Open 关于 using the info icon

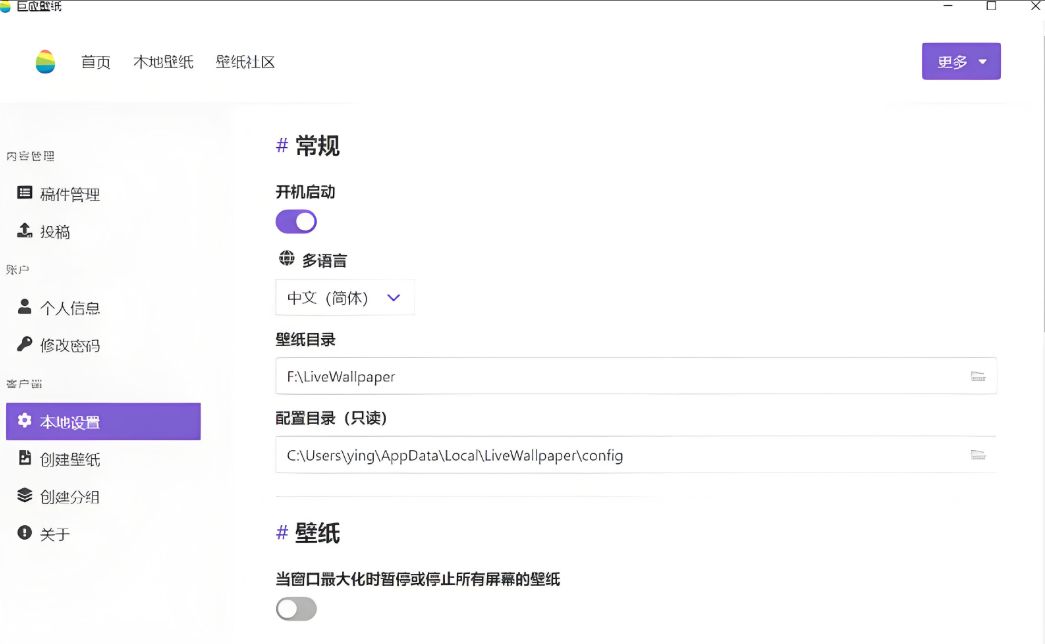click(x=25, y=533)
